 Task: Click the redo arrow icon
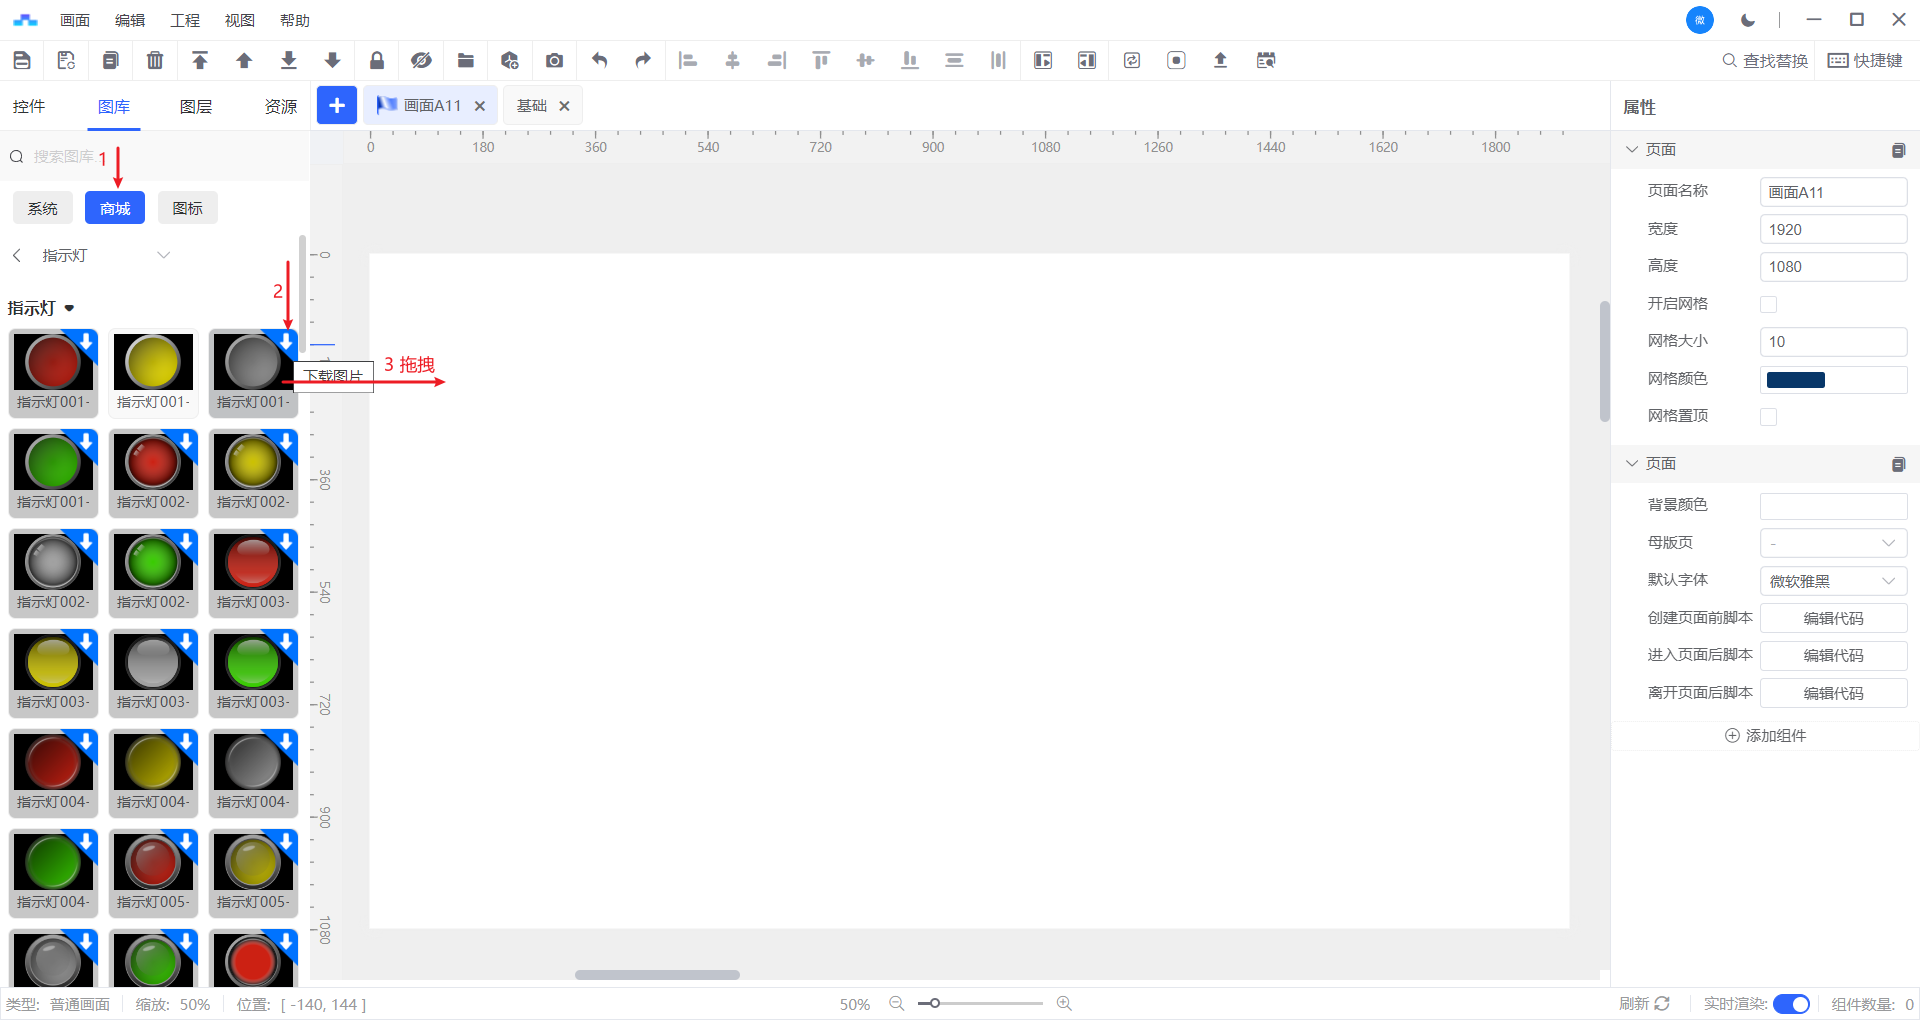[x=643, y=61]
